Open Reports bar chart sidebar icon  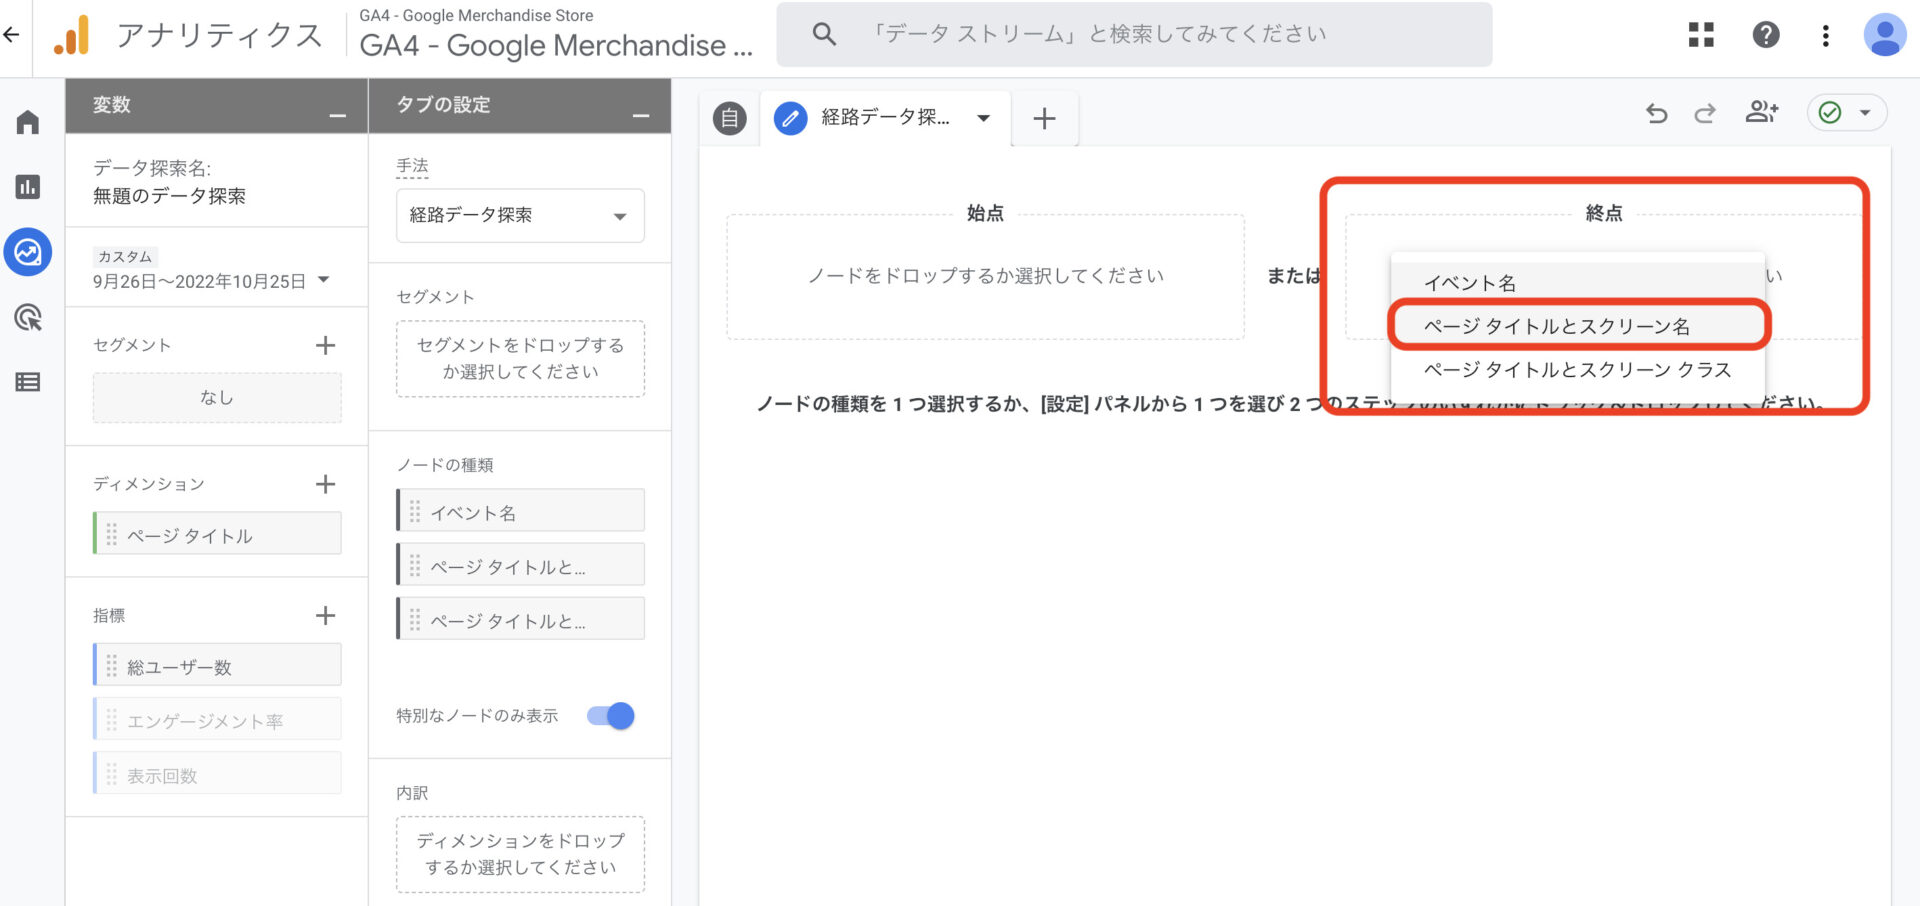28,187
